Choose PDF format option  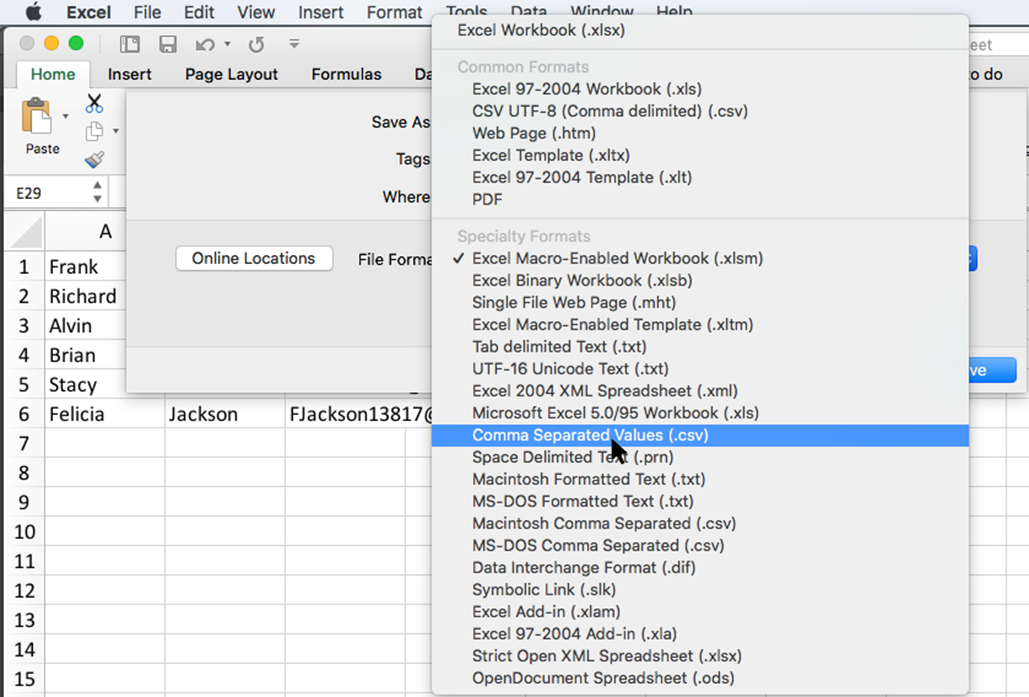[700, 200]
